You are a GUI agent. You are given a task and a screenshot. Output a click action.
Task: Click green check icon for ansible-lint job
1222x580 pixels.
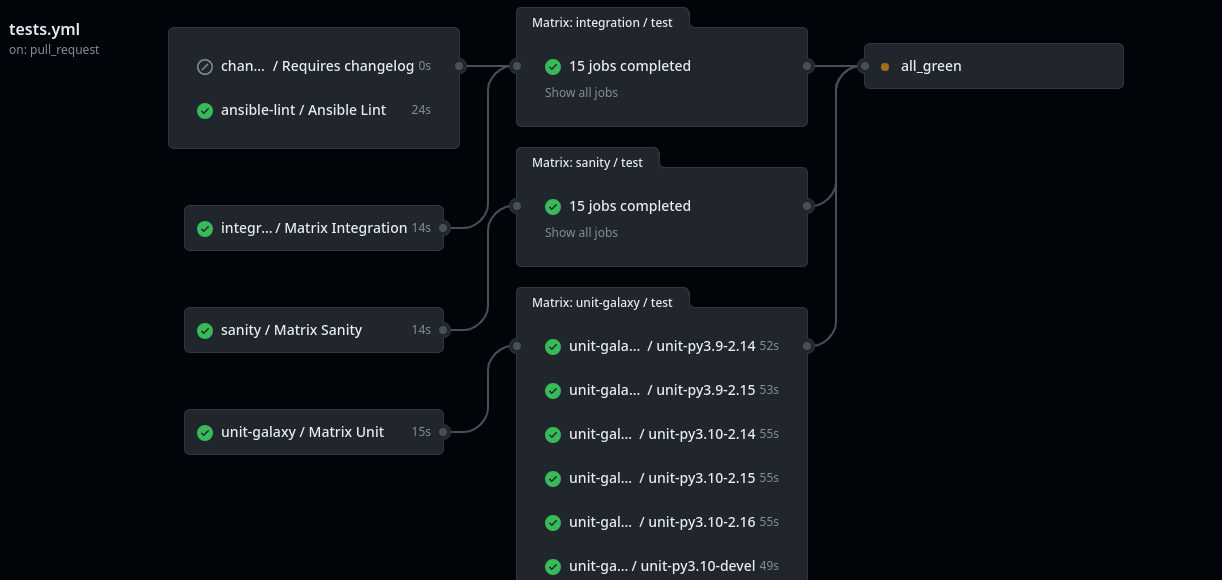(205, 110)
